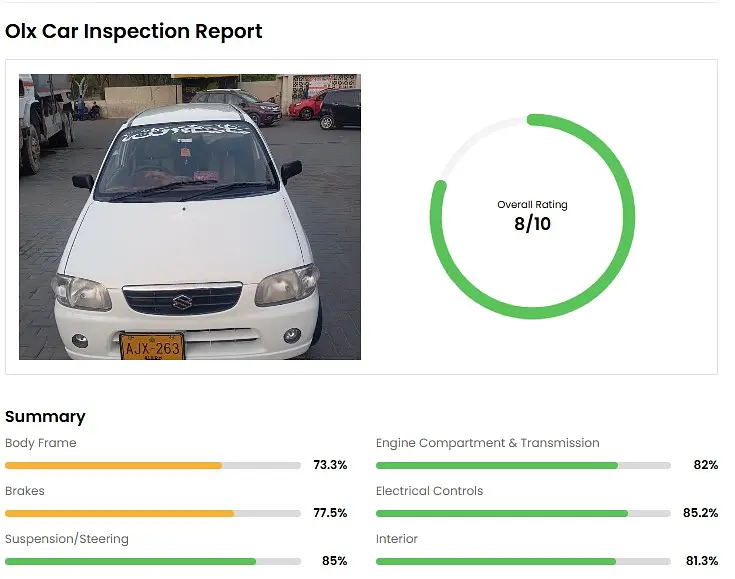This screenshot has width=735, height=579.
Task: Select the Body Frame label
Action: point(41,443)
